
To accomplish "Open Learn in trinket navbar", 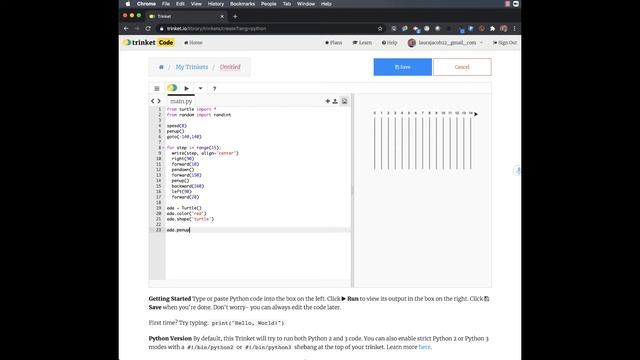I will point(362,42).
